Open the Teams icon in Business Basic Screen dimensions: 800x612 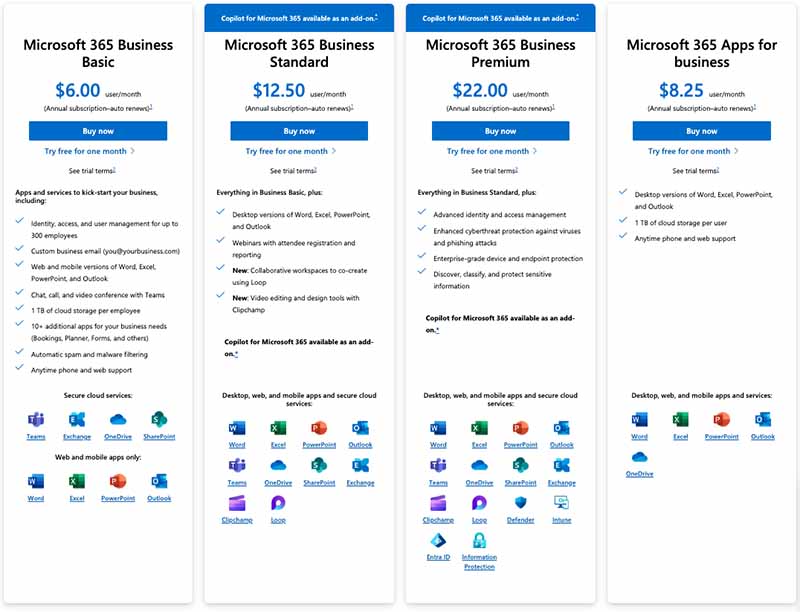[x=36, y=420]
